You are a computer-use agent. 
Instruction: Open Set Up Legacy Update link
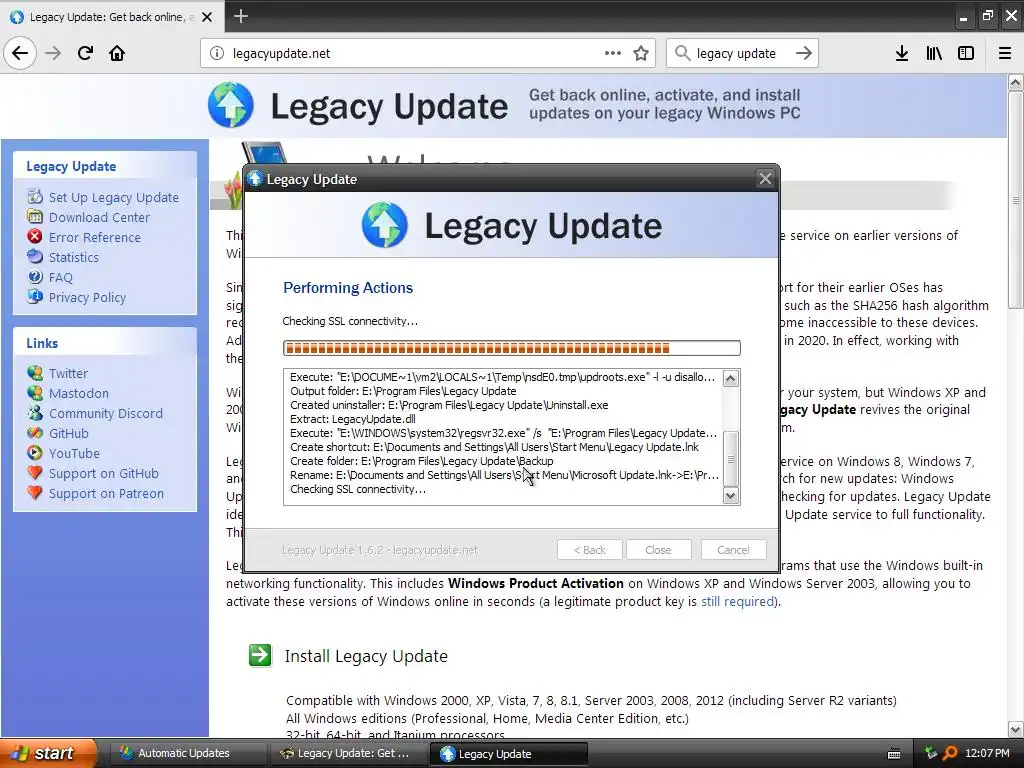114,197
